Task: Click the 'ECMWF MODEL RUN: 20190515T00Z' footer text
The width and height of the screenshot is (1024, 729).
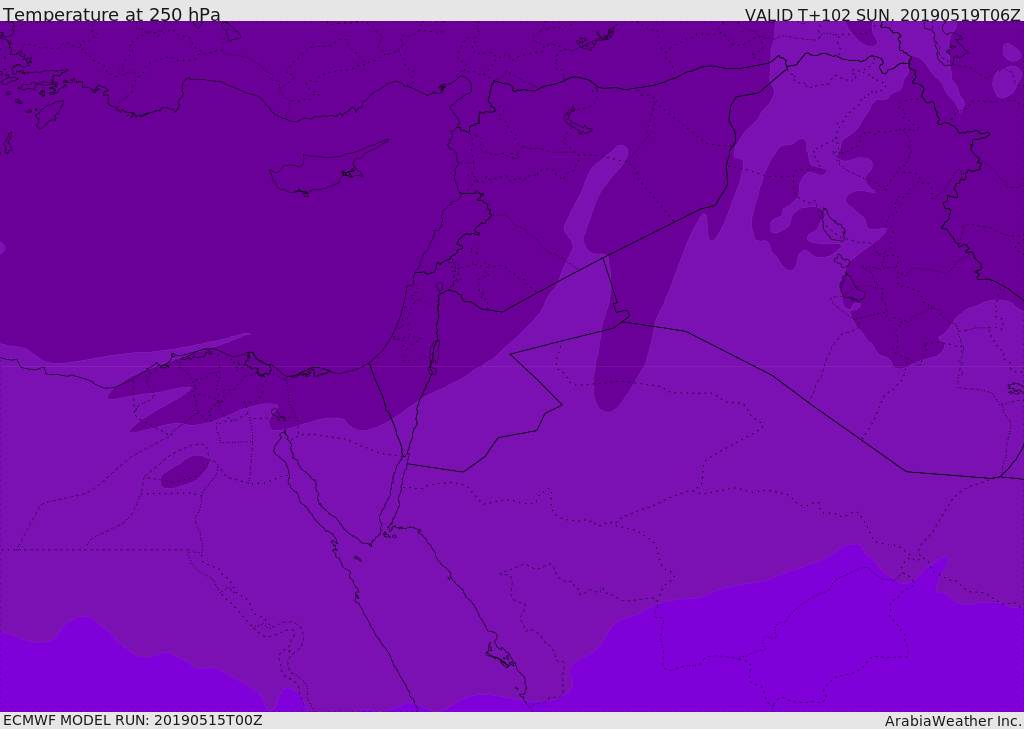Action: coord(133,720)
